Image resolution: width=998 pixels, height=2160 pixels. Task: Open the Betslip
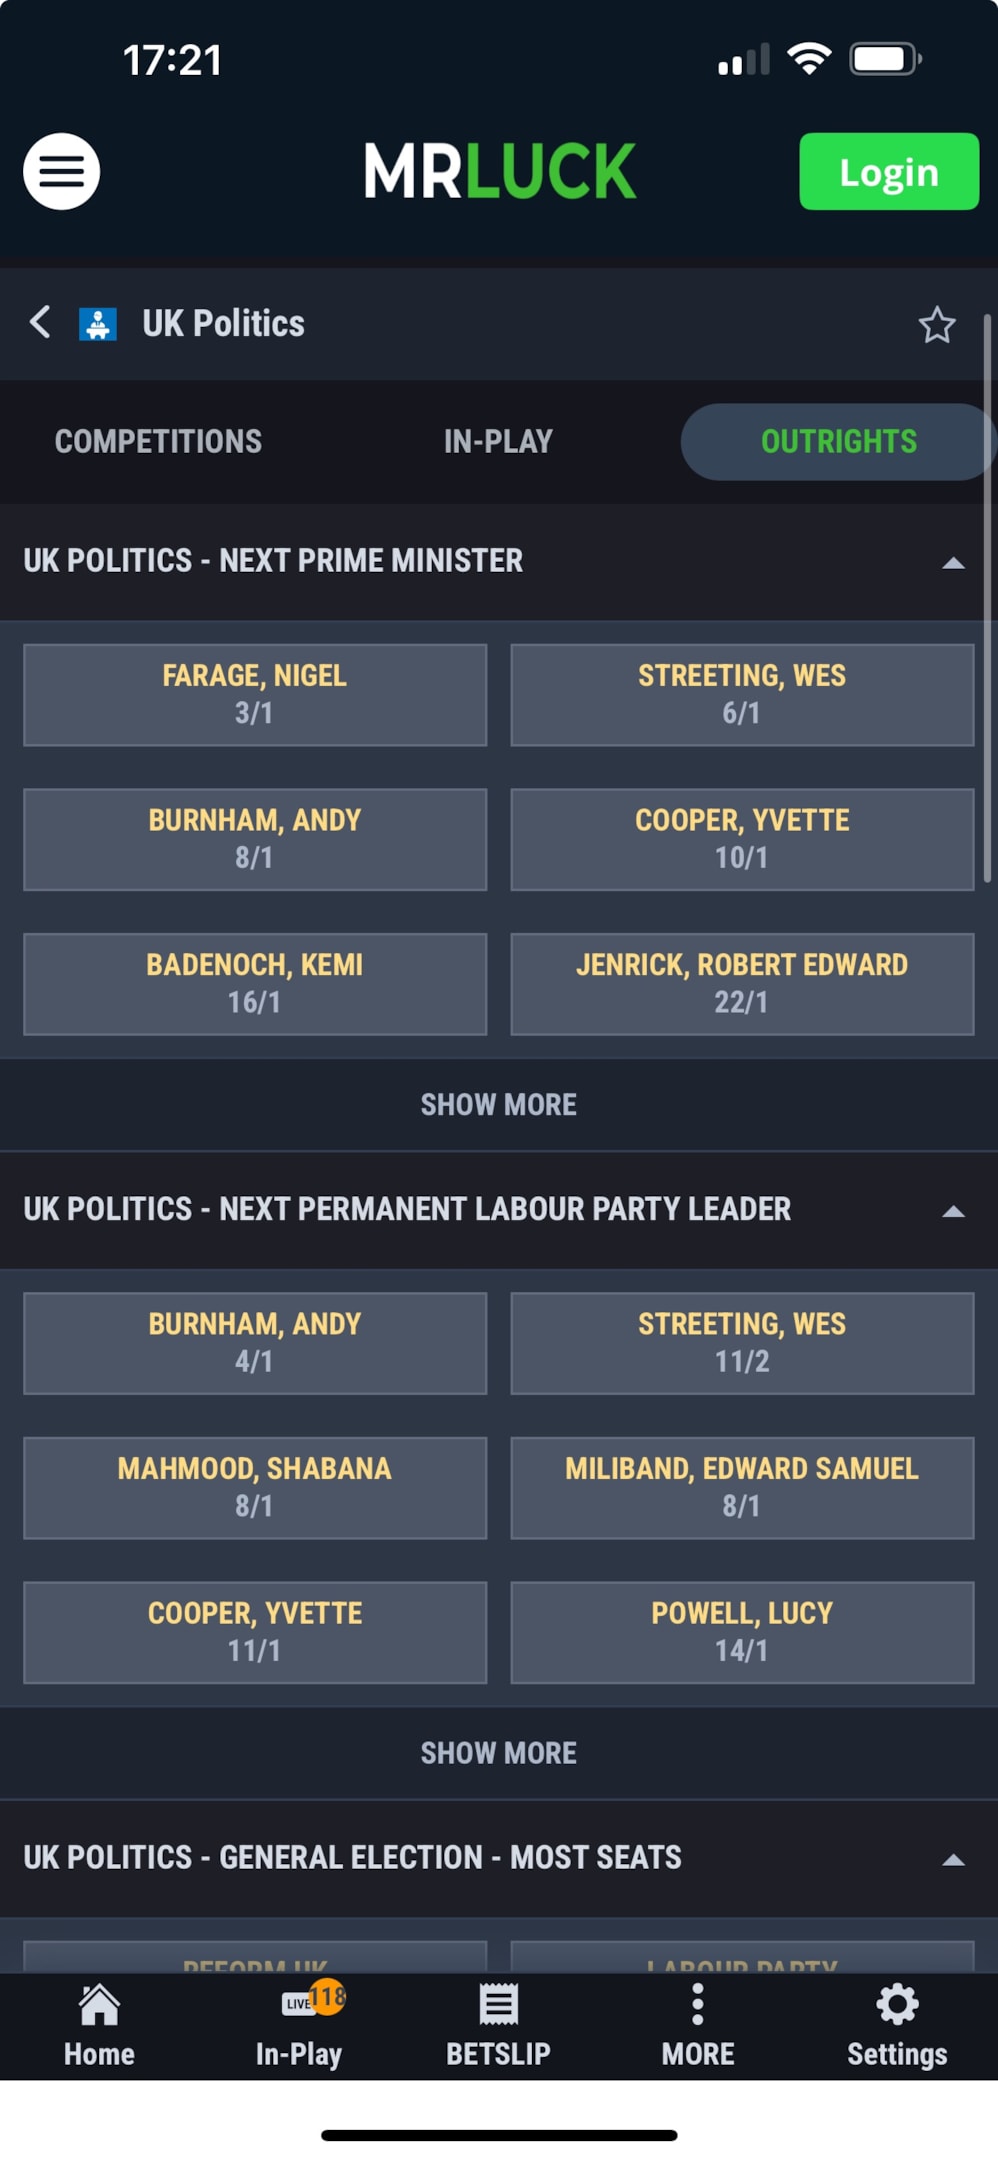point(498,2025)
